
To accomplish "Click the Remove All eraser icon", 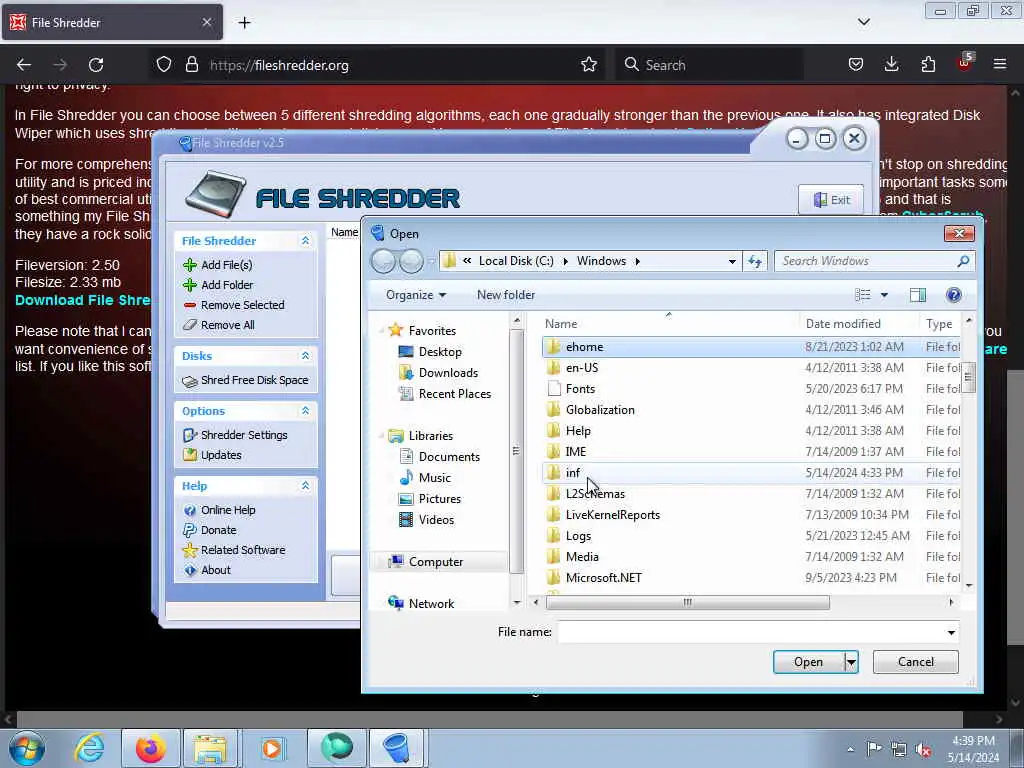I will [190, 325].
